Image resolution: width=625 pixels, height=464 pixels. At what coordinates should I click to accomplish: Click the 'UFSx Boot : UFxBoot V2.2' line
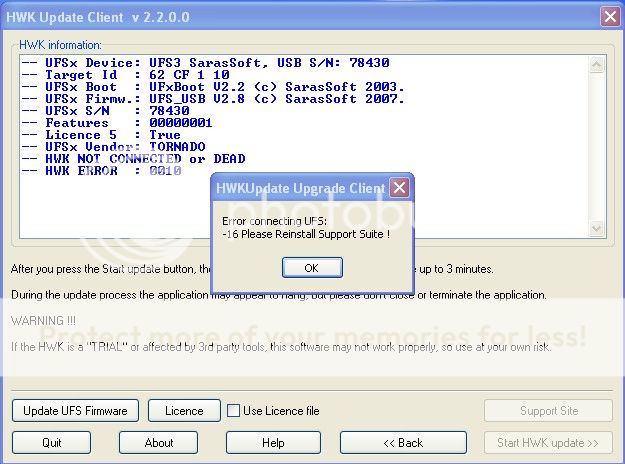pyautogui.click(x=213, y=87)
